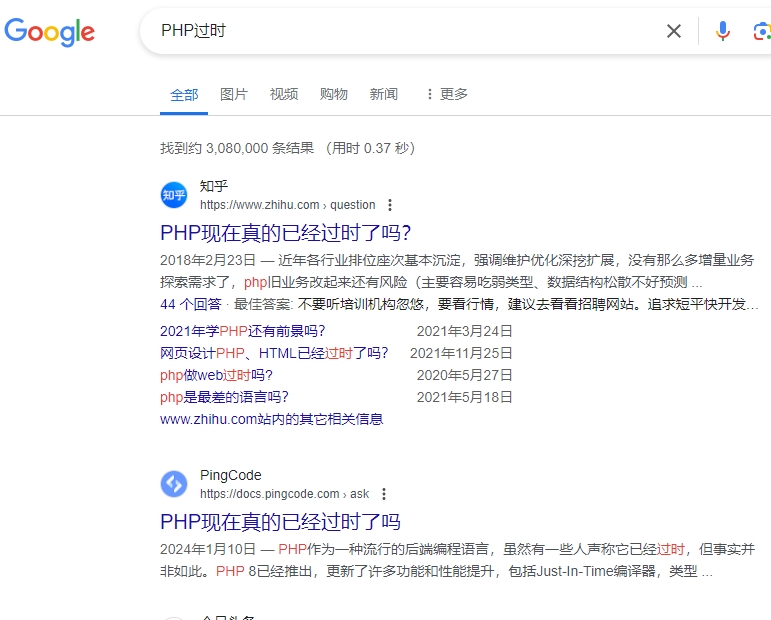
Task: Open three-dot menu beside pingcode.com URL
Action: tap(384, 494)
